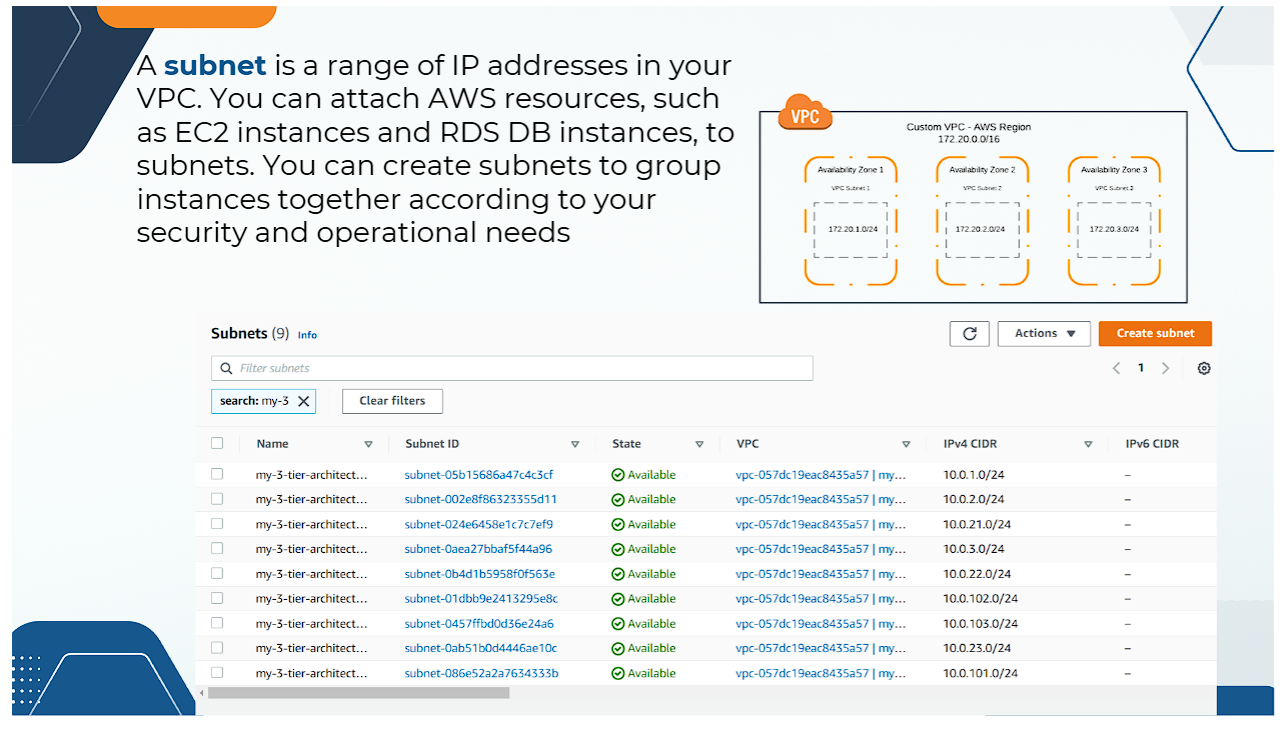The height and width of the screenshot is (734, 1287).
Task: Sort by State column arrow
Action: [x=699, y=444]
